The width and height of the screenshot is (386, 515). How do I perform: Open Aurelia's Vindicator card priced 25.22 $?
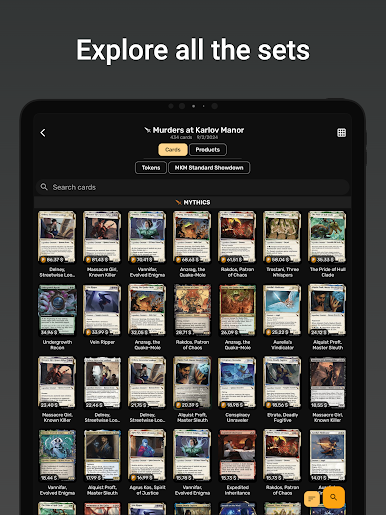tap(282, 310)
